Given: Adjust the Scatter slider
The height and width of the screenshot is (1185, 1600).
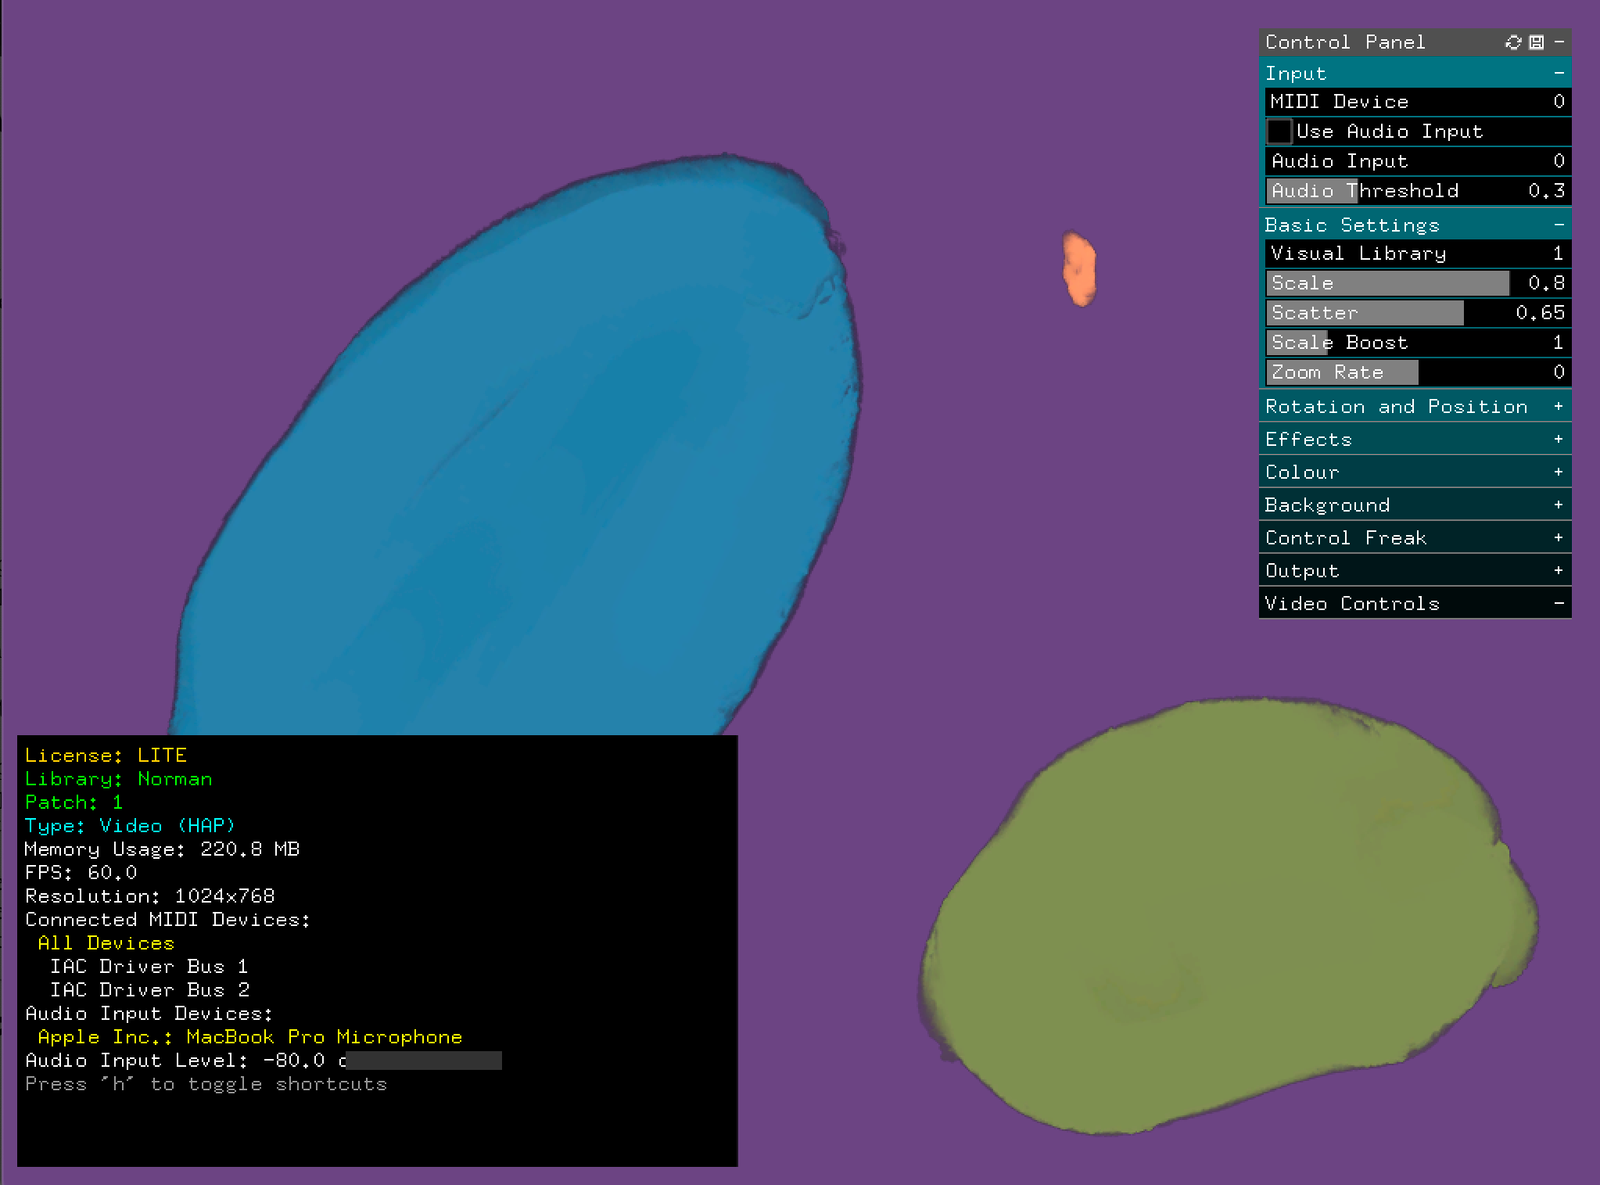Looking at the screenshot, I should coord(1365,312).
